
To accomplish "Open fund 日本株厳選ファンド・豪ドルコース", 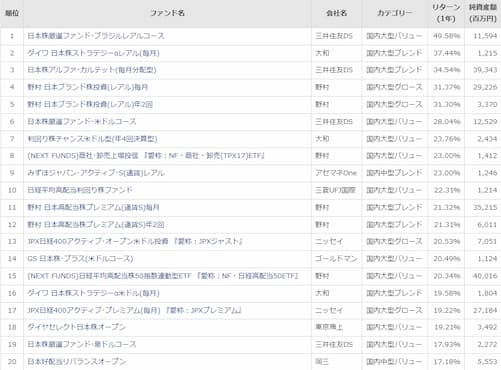I will pos(82,344).
